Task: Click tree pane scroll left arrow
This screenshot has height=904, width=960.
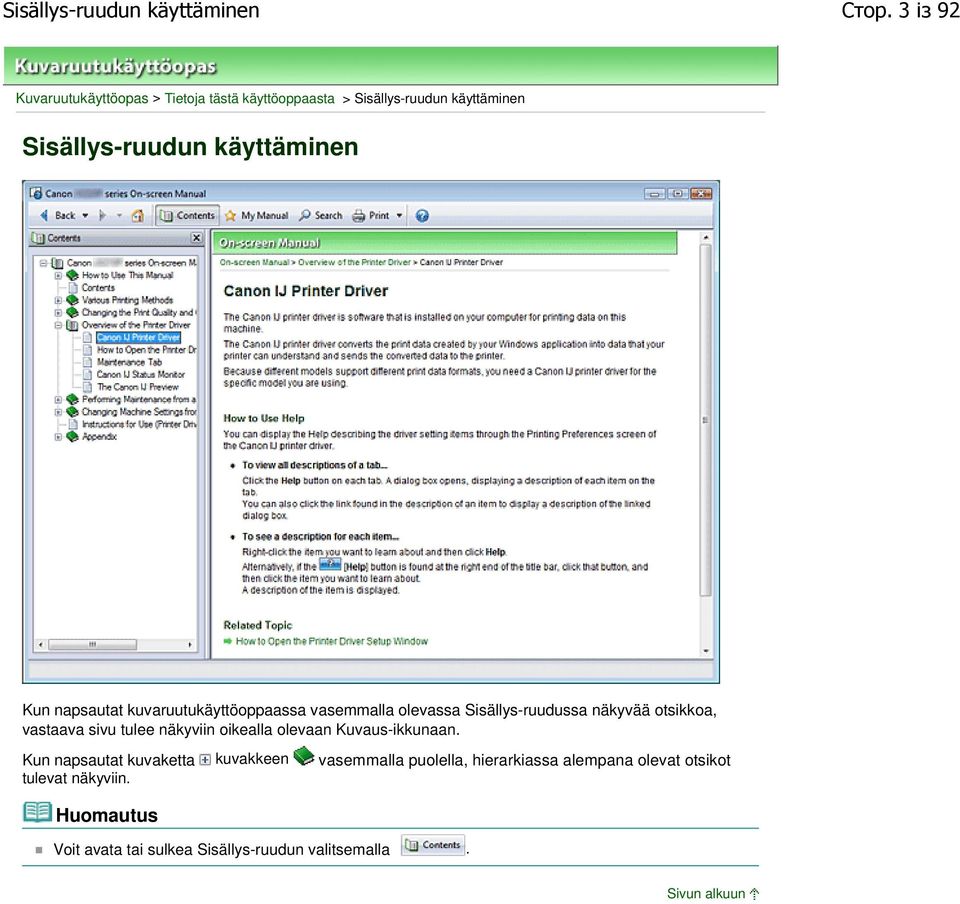Action: (x=40, y=644)
